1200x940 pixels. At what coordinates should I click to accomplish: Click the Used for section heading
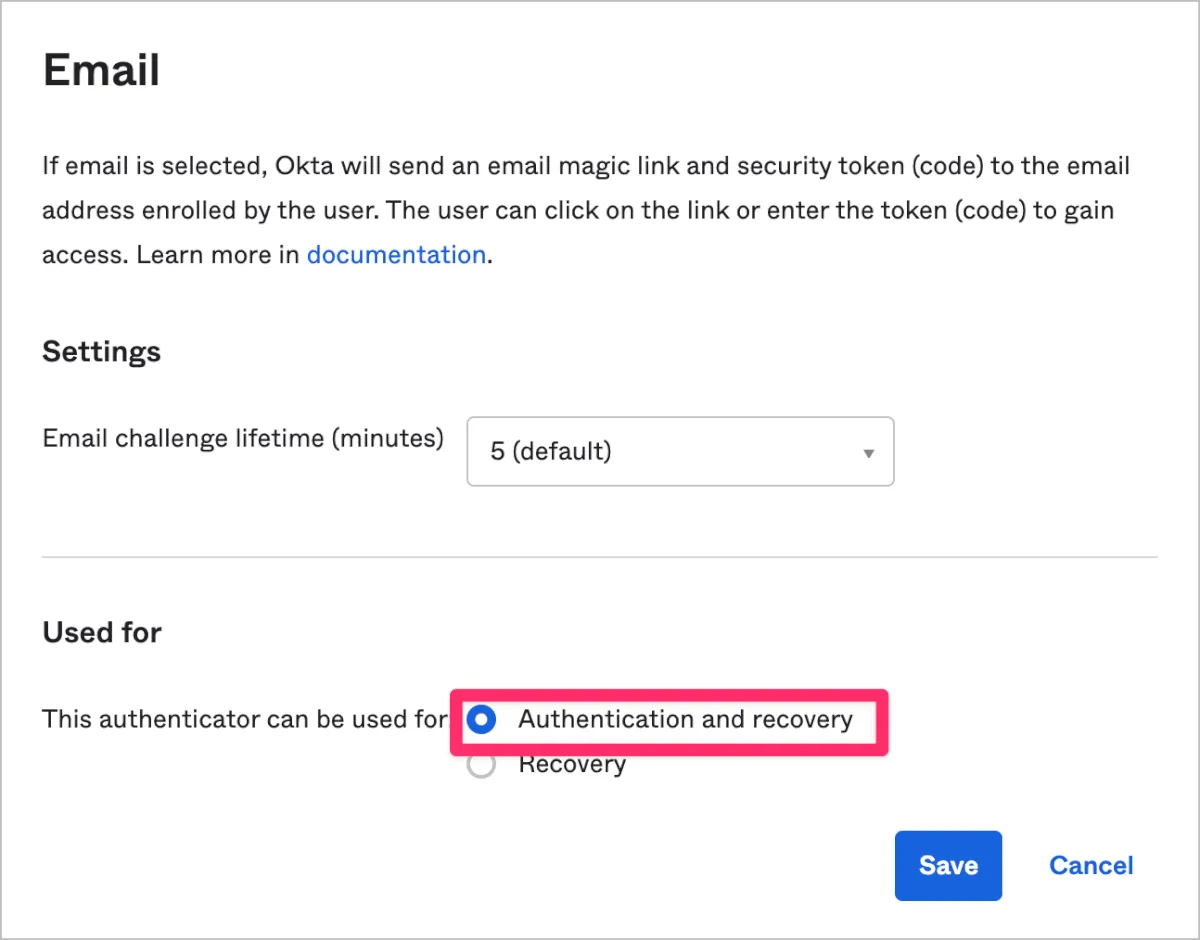(102, 633)
